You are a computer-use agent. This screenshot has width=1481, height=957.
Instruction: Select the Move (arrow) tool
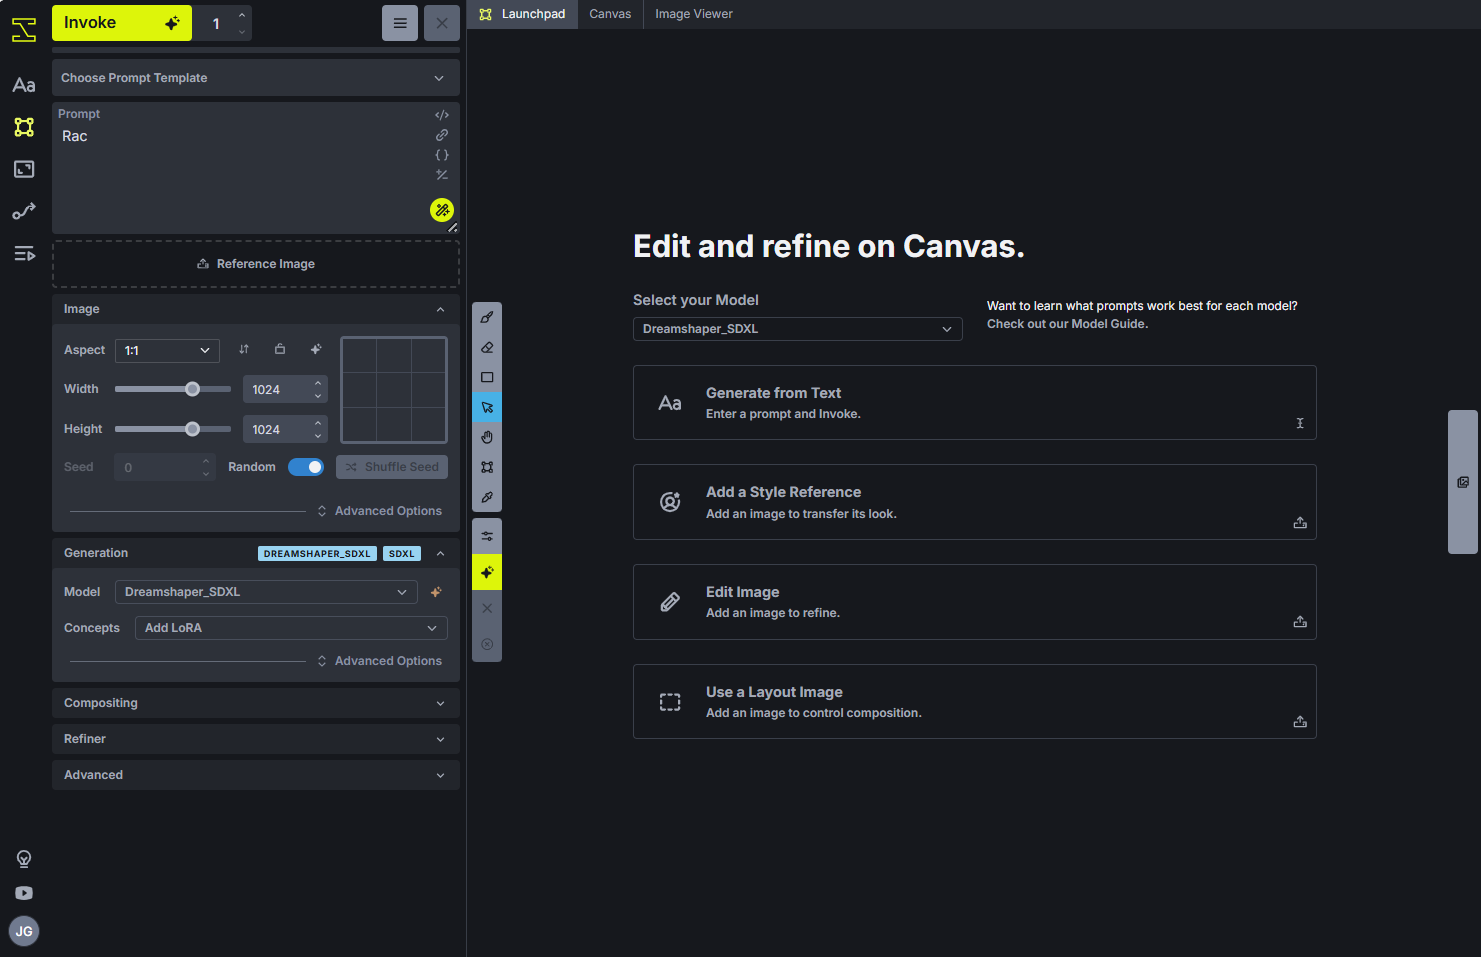coord(487,408)
